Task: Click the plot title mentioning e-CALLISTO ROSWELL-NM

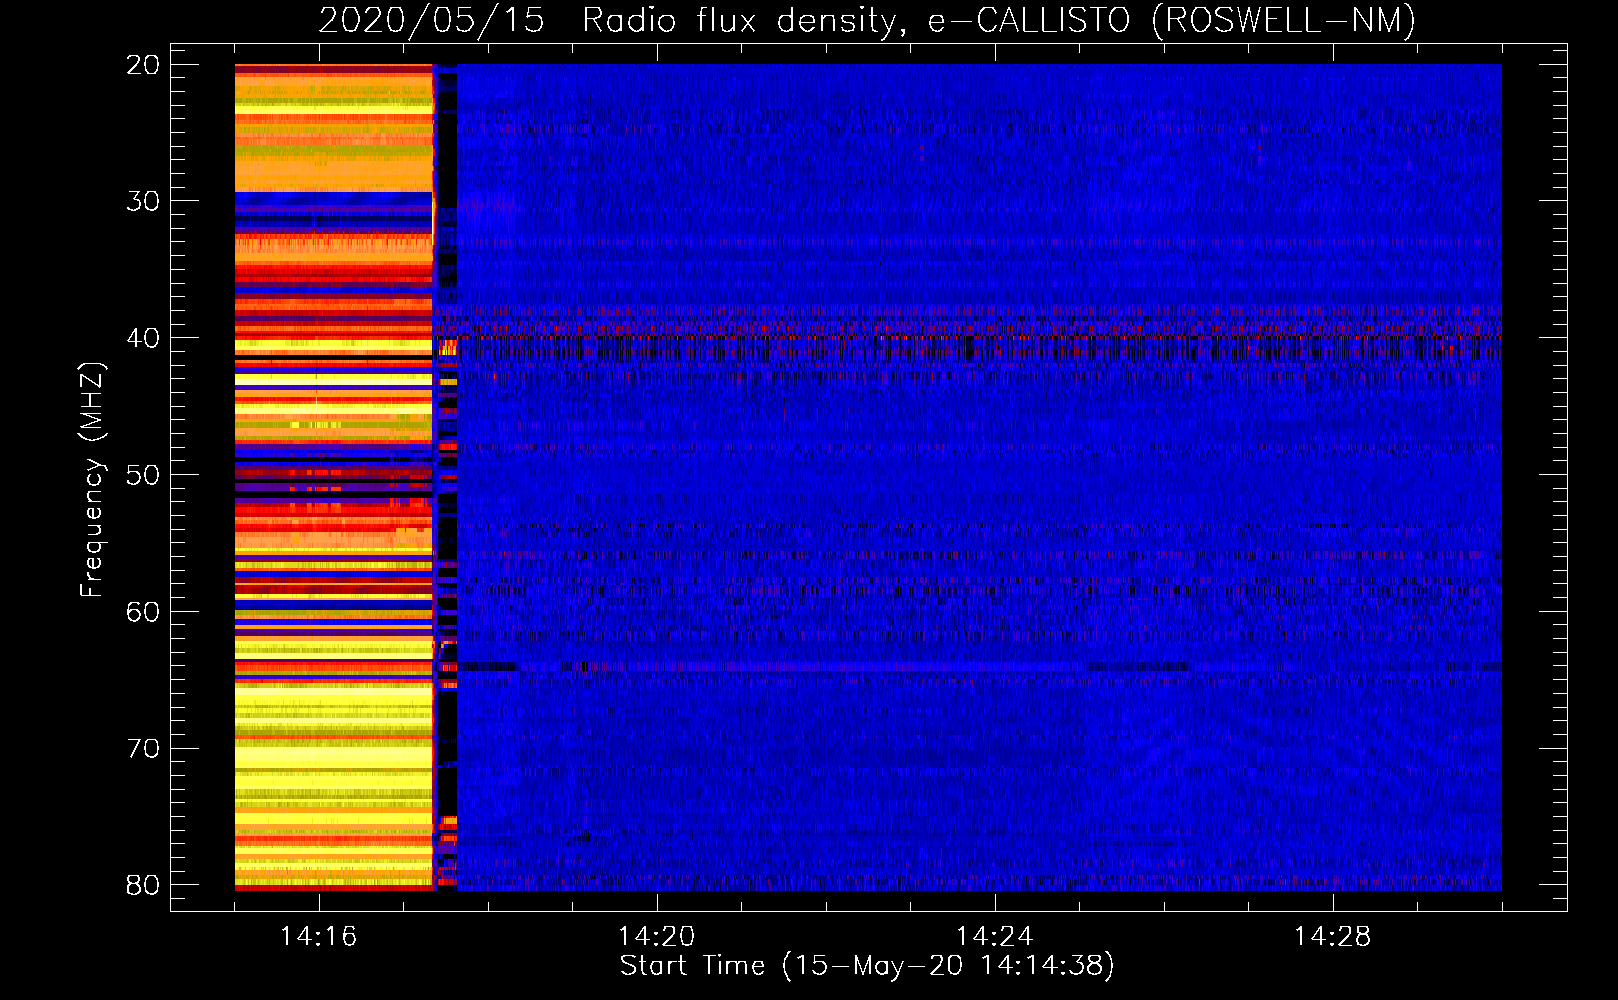Action: click(x=867, y=21)
